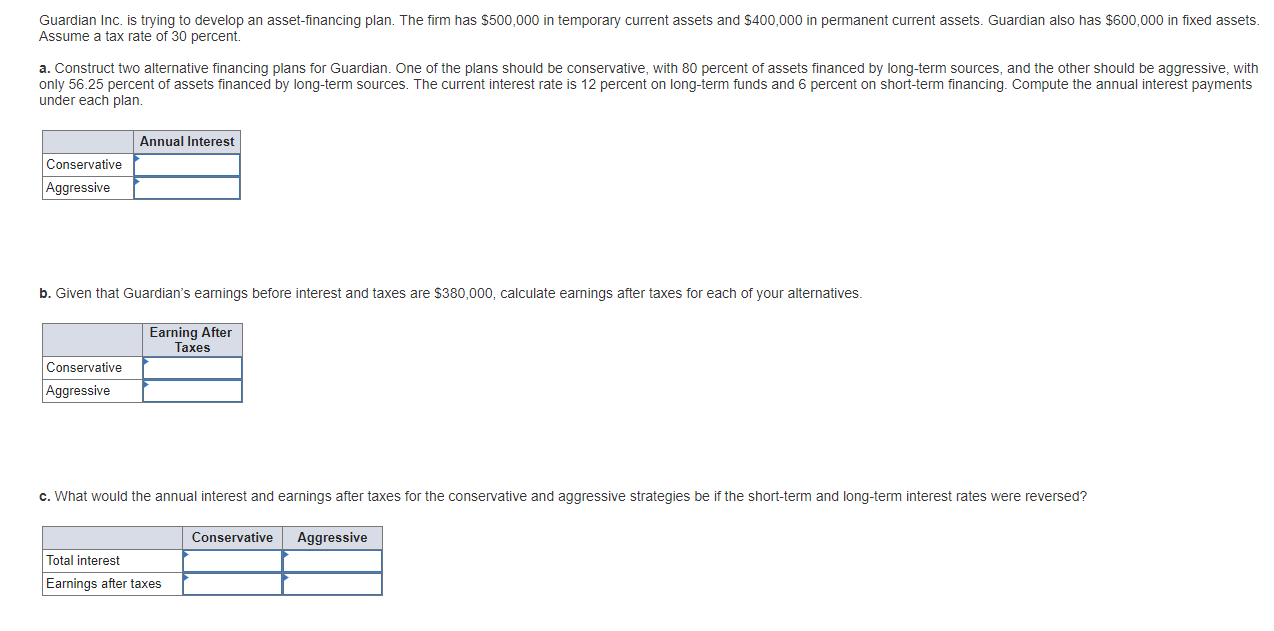Click the Earnings after taxes field under Conservative
The image size is (1274, 631).
point(233,583)
